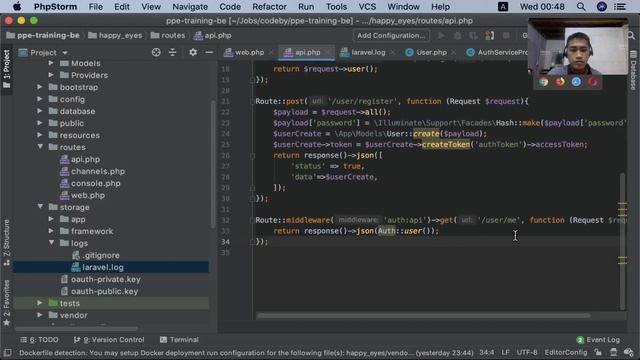Click the tool window toggle icon in status bar
640x360 pixels.
tap(7, 353)
